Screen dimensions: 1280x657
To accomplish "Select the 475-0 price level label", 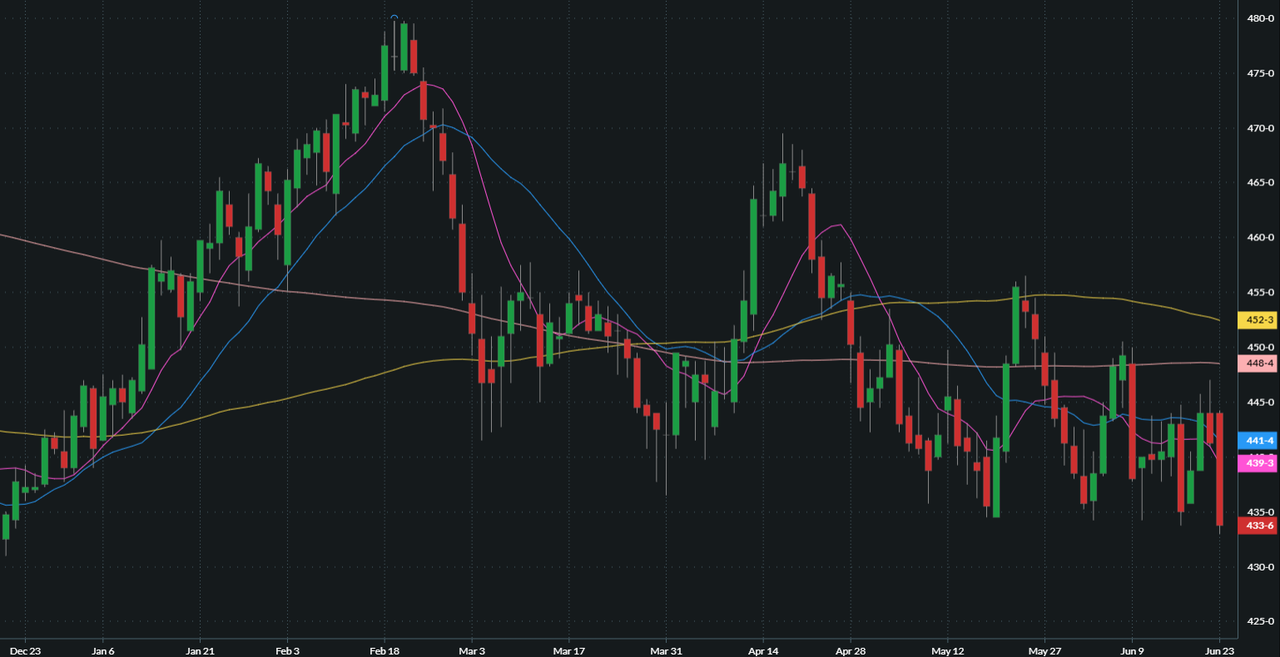I will click(x=1259, y=74).
